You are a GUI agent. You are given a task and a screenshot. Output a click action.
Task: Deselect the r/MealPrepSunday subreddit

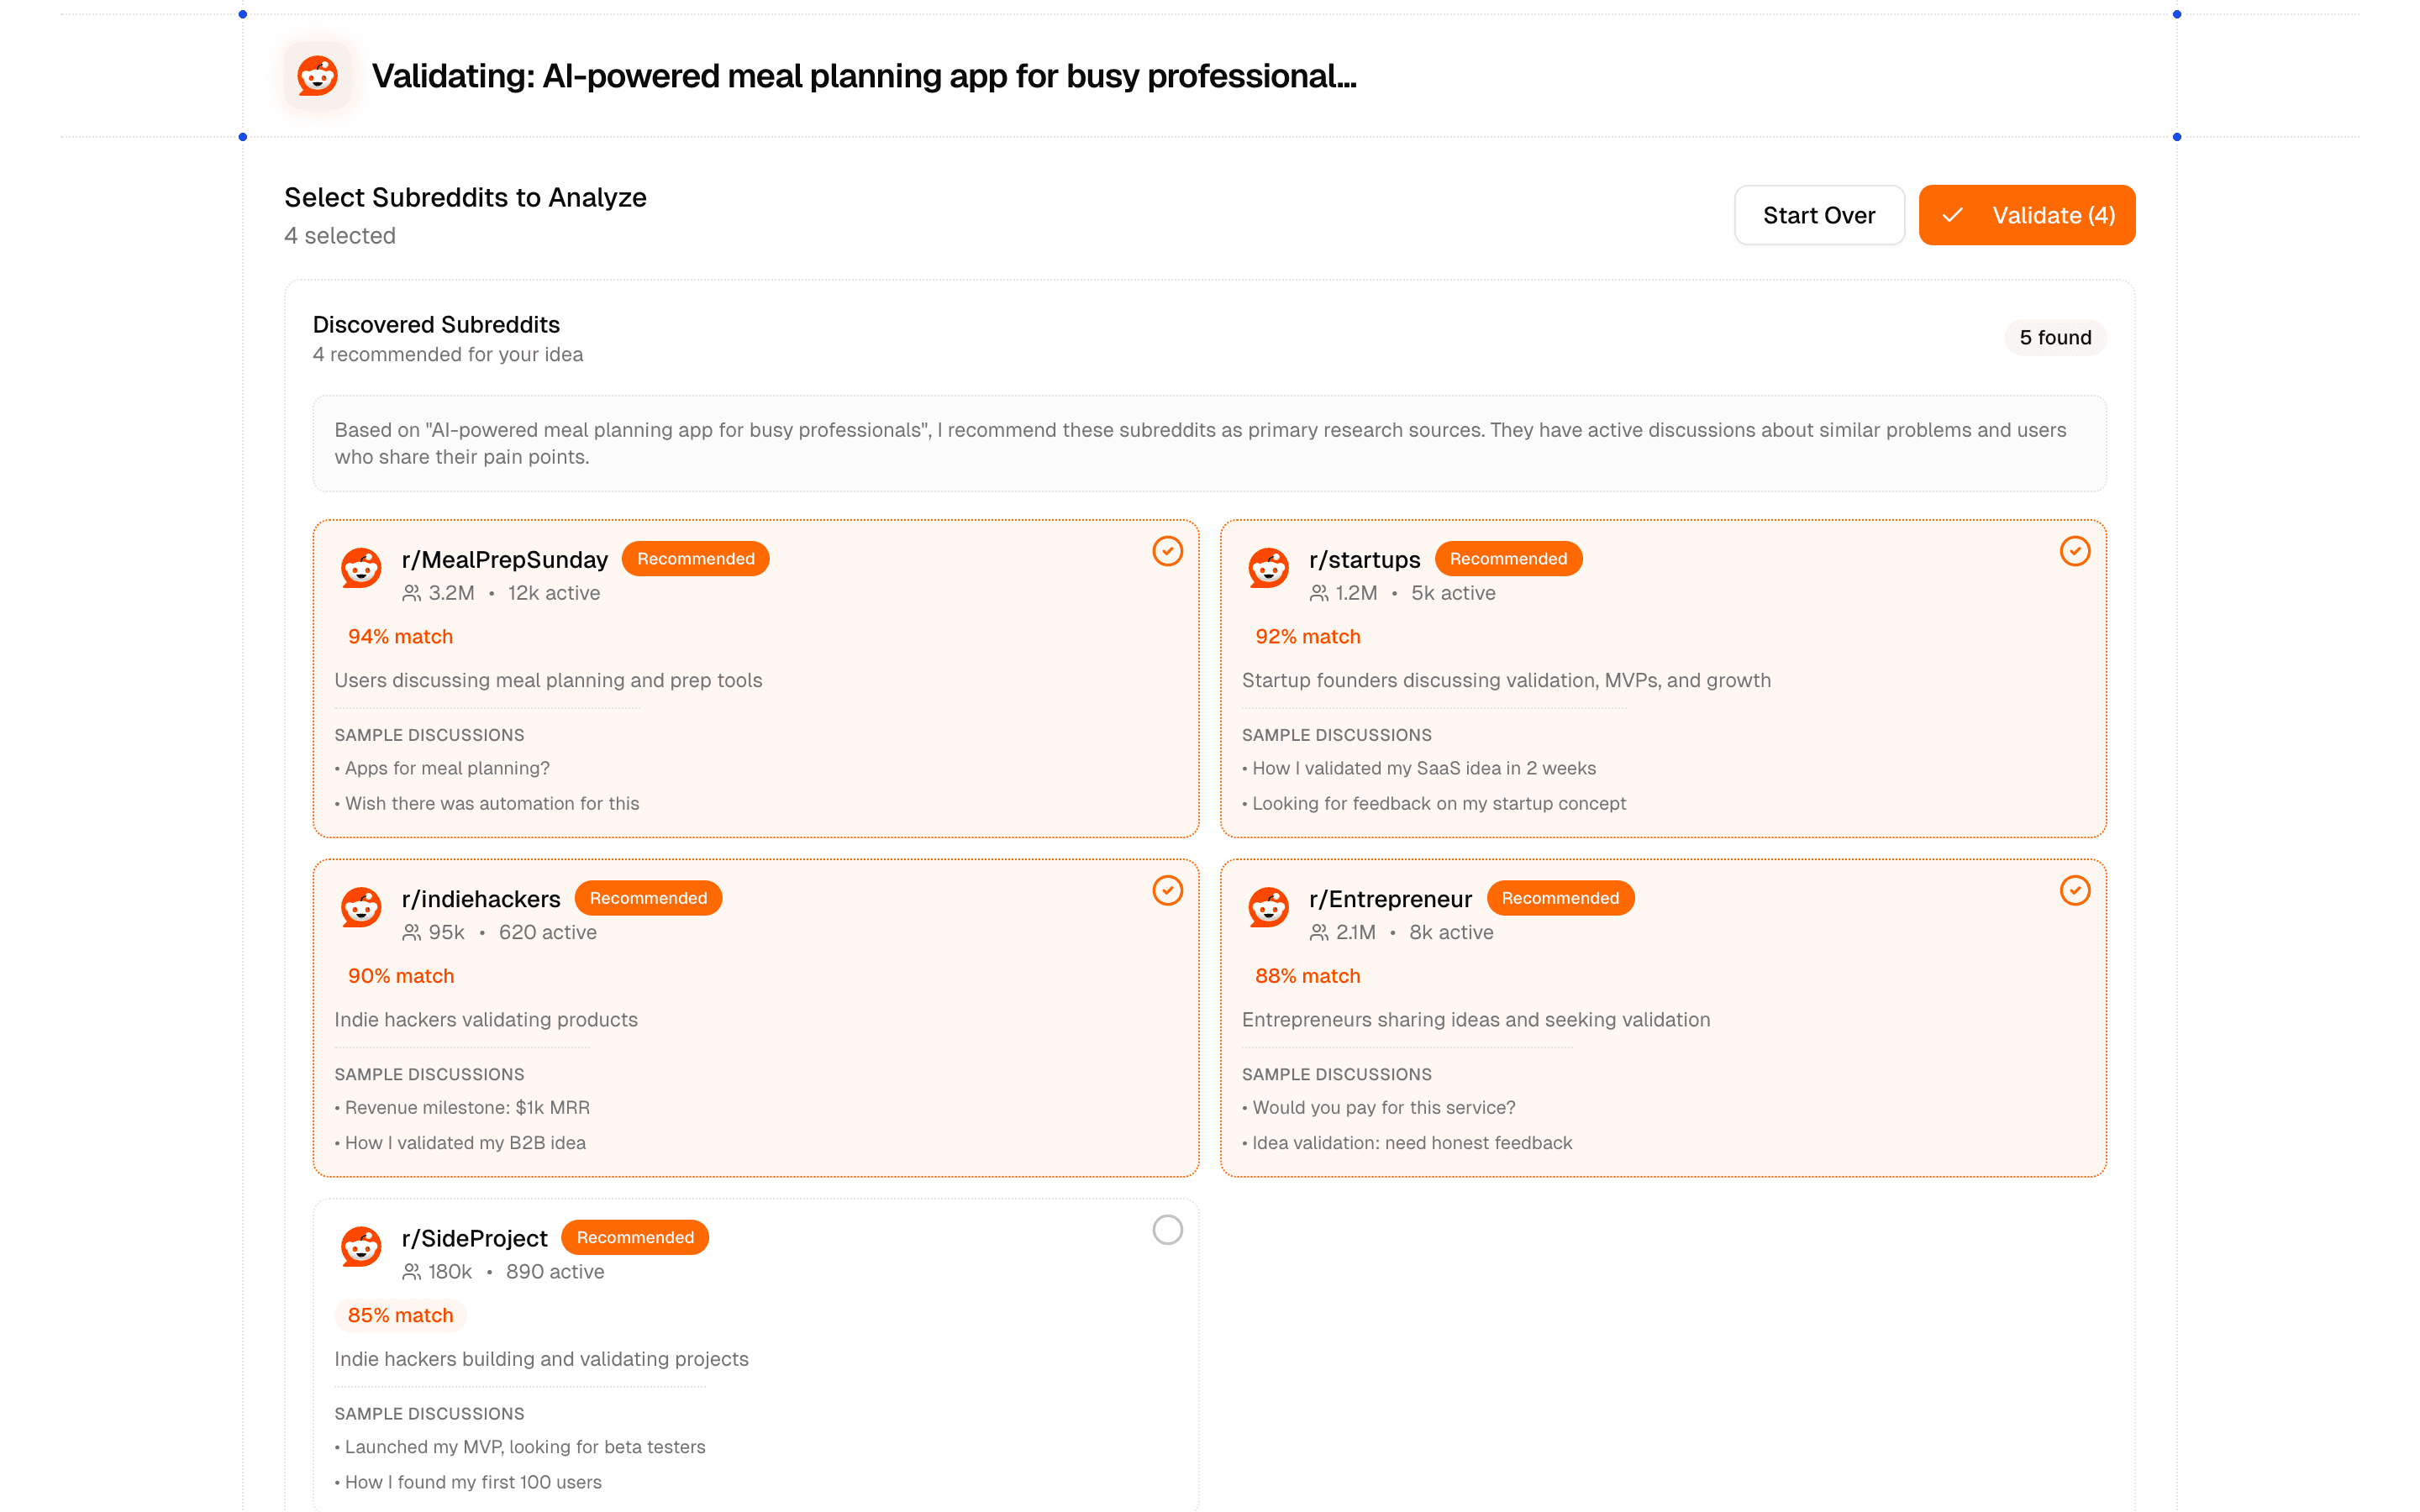[1167, 551]
